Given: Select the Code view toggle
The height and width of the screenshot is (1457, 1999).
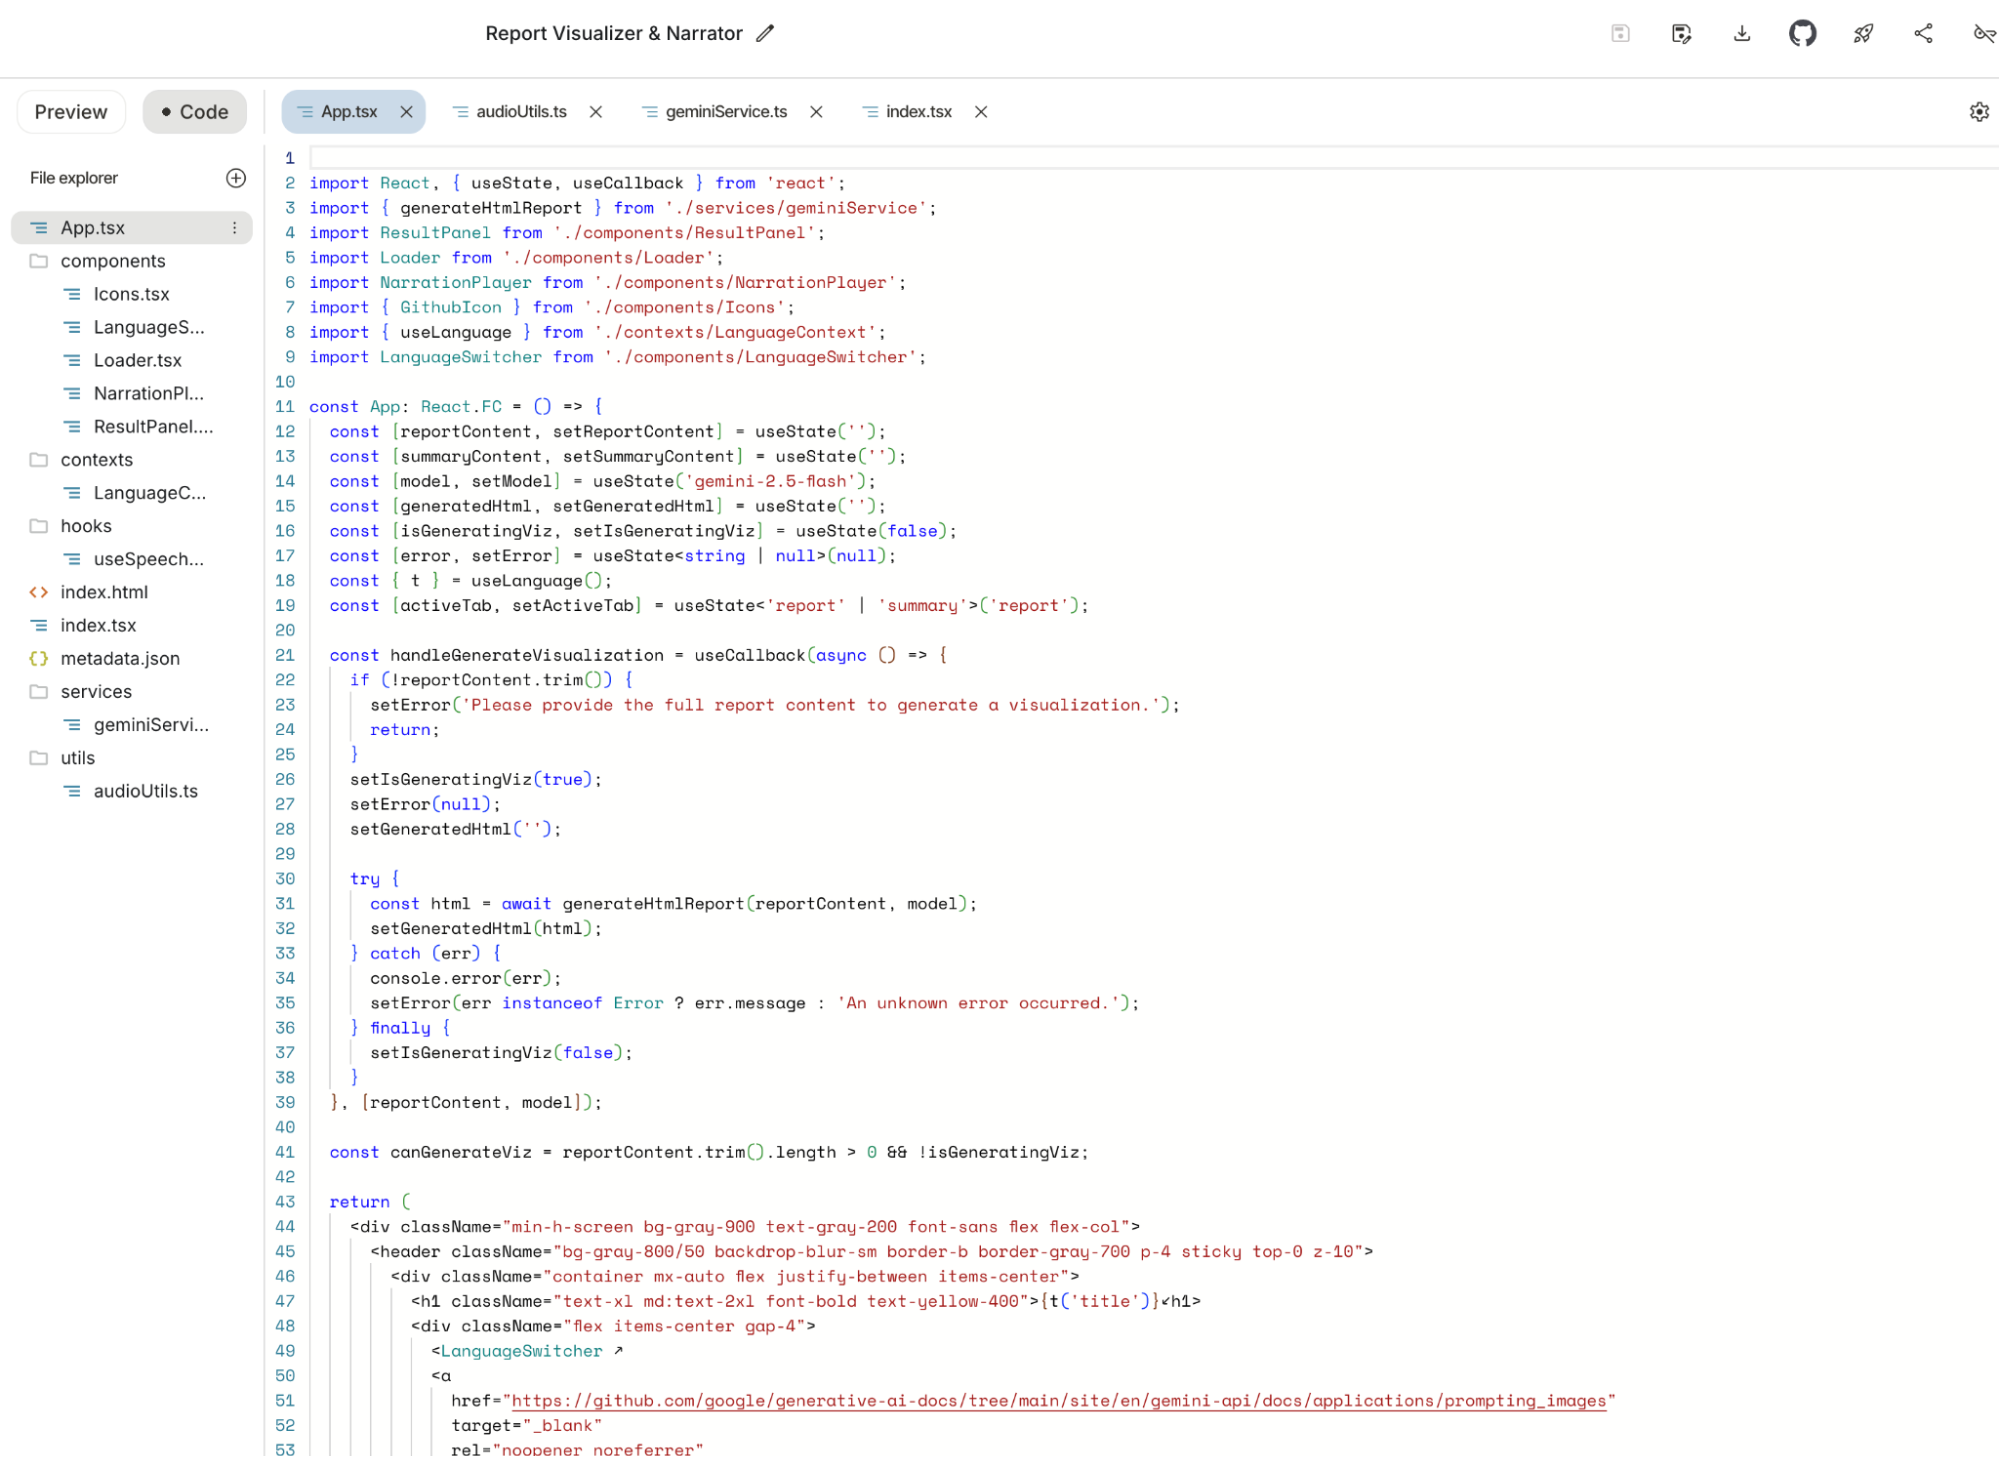Looking at the screenshot, I should (195, 112).
